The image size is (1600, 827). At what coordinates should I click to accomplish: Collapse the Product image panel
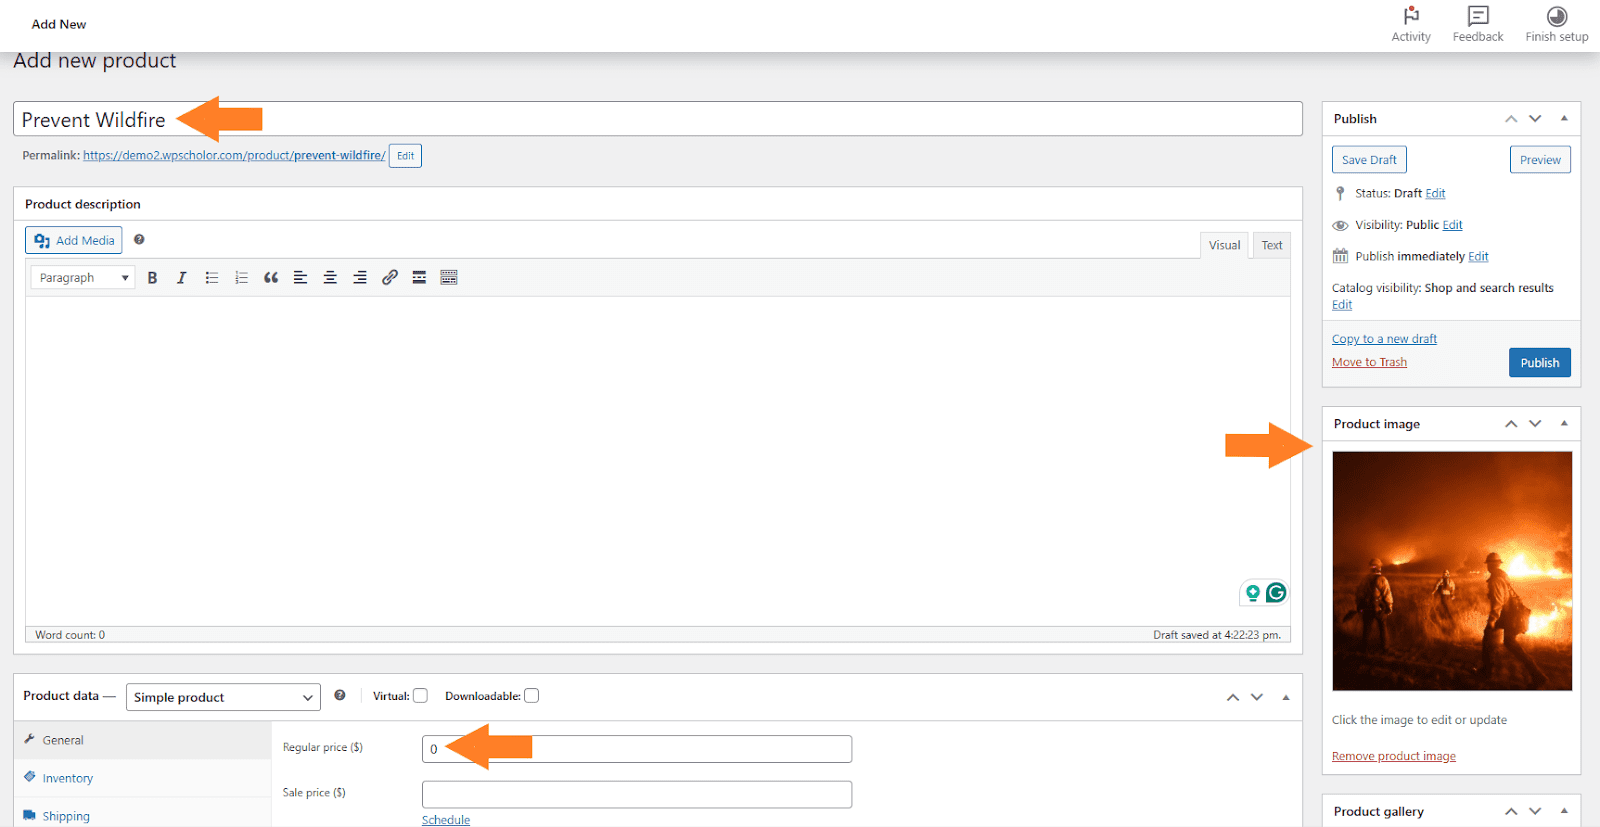1564,423
